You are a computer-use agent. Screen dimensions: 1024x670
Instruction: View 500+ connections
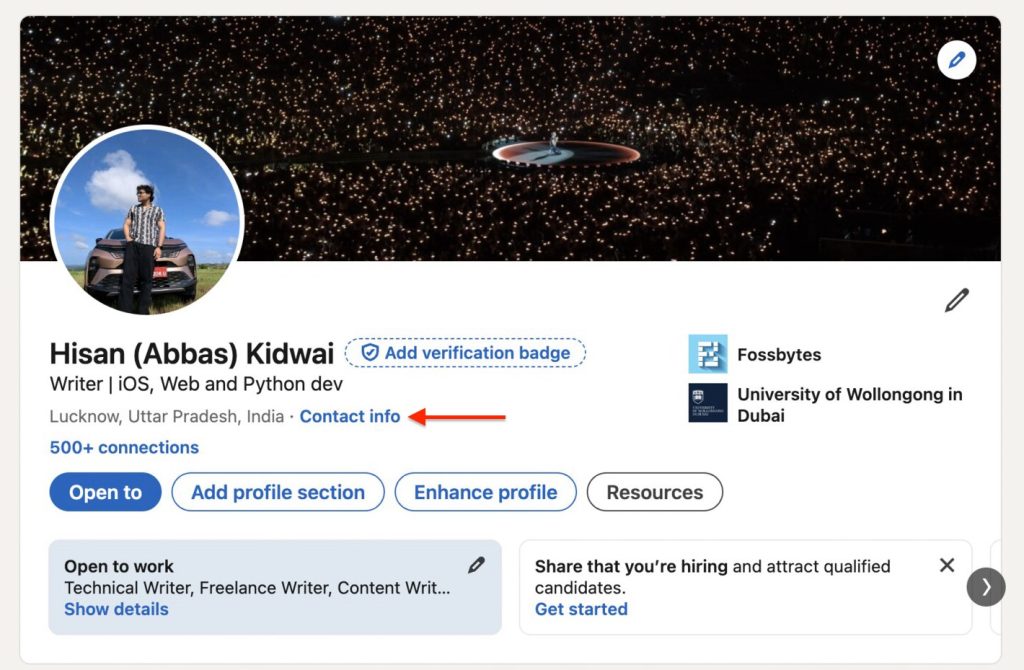(x=124, y=447)
